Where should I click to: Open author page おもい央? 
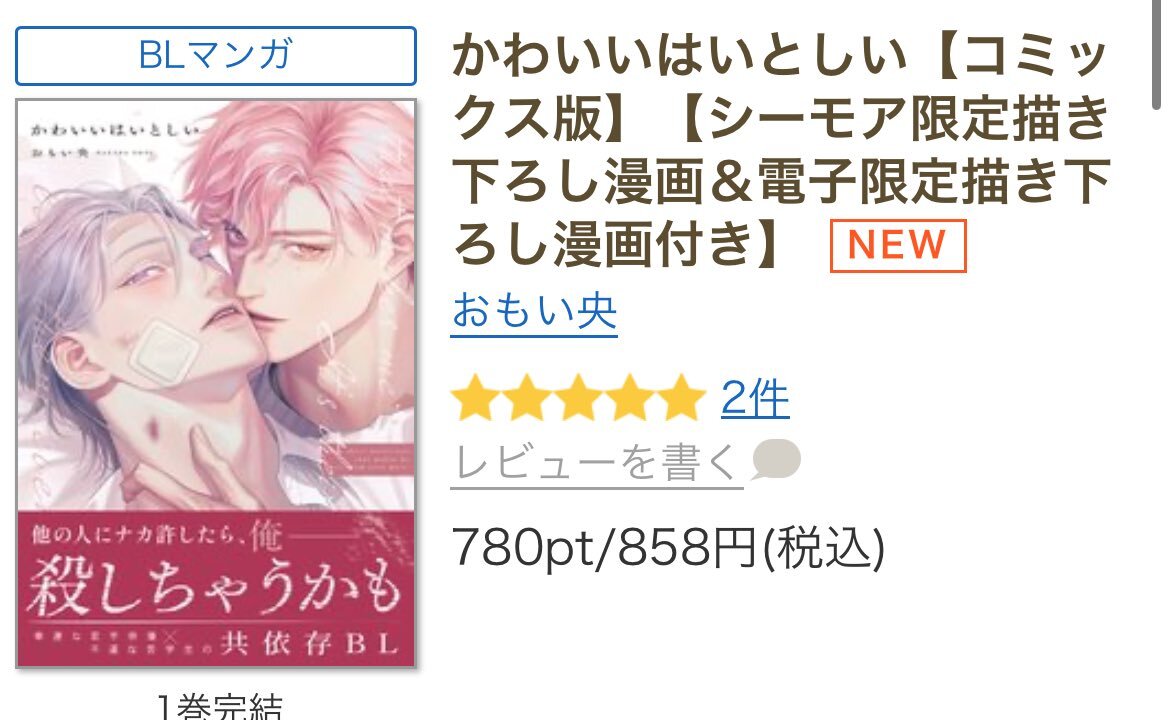coord(534,311)
